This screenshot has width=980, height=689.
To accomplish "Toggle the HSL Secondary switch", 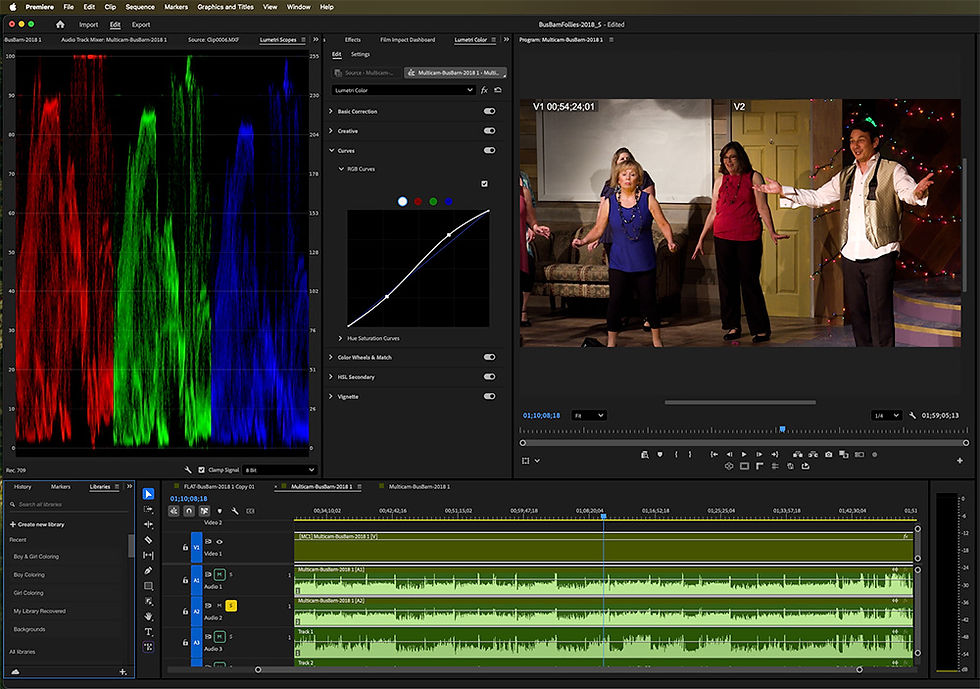I will 489,376.
